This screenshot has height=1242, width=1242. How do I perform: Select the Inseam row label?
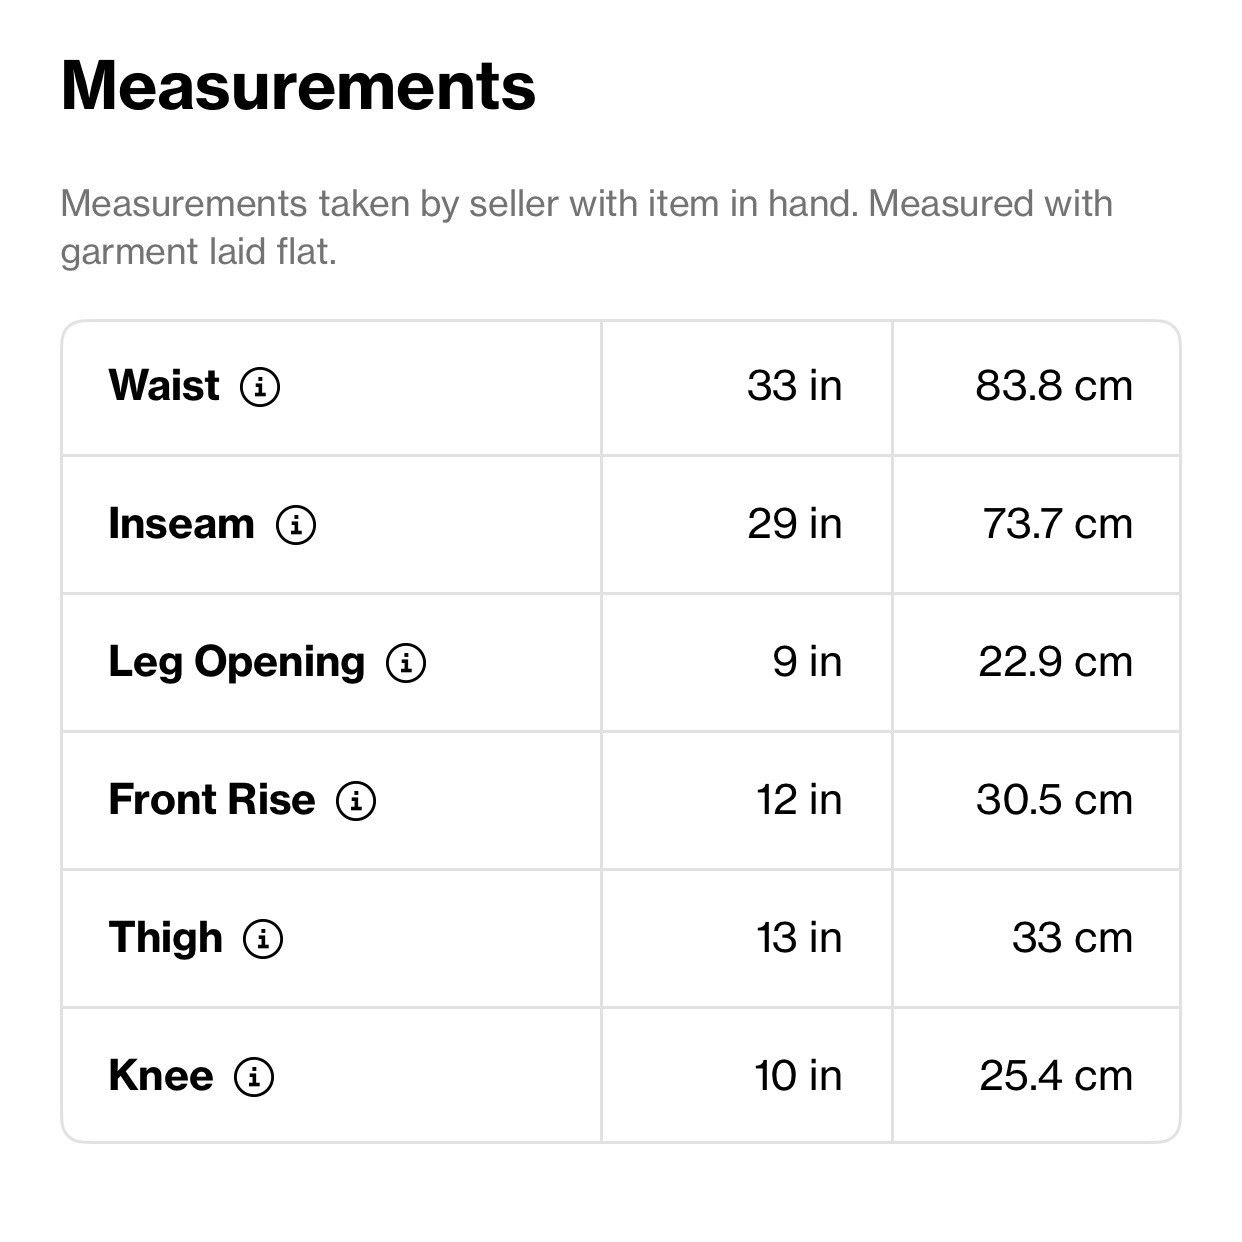coord(181,524)
